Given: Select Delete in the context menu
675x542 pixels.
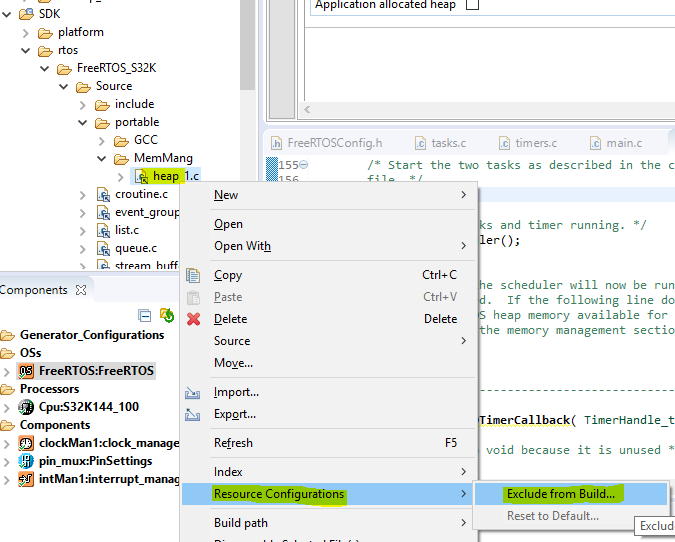Looking at the screenshot, I should pos(329,319).
